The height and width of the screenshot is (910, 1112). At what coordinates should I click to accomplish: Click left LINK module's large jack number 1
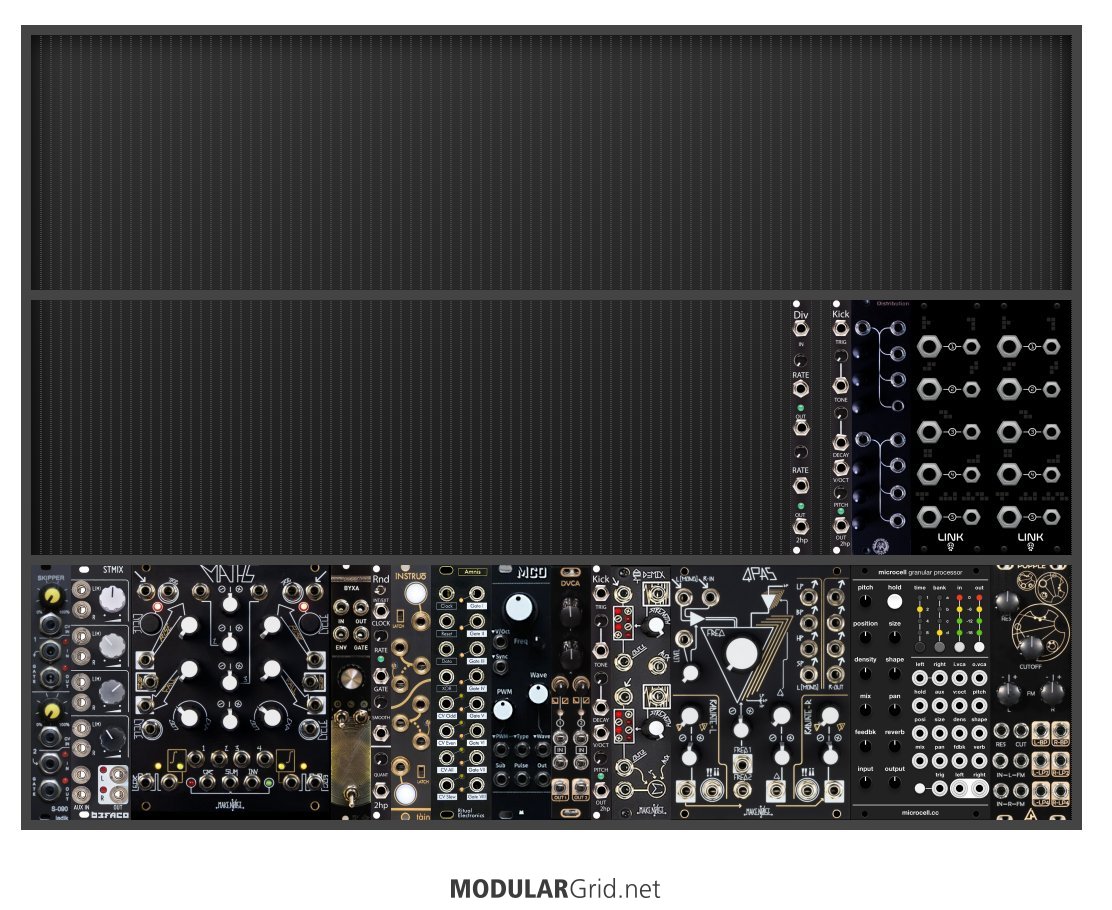coord(929,347)
